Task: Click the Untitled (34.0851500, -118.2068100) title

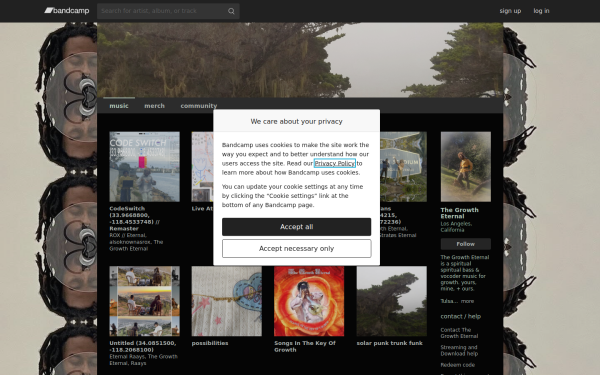Action: pos(143,346)
